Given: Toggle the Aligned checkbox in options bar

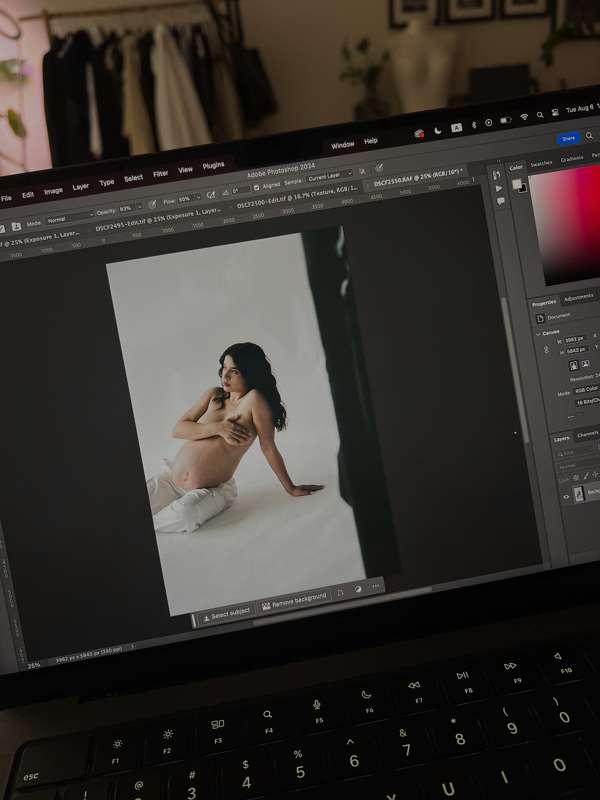Looking at the screenshot, I should (257, 187).
